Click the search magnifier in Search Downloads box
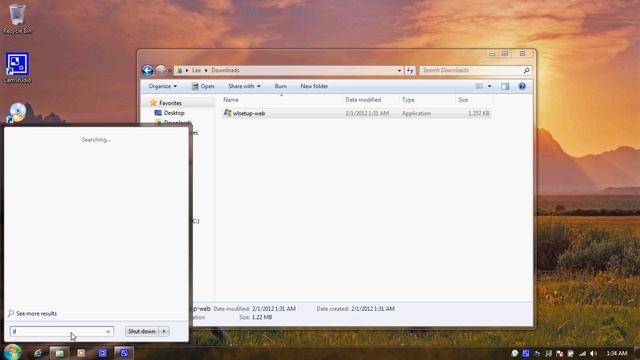Screen dimensions: 640x360 (x=527, y=70)
